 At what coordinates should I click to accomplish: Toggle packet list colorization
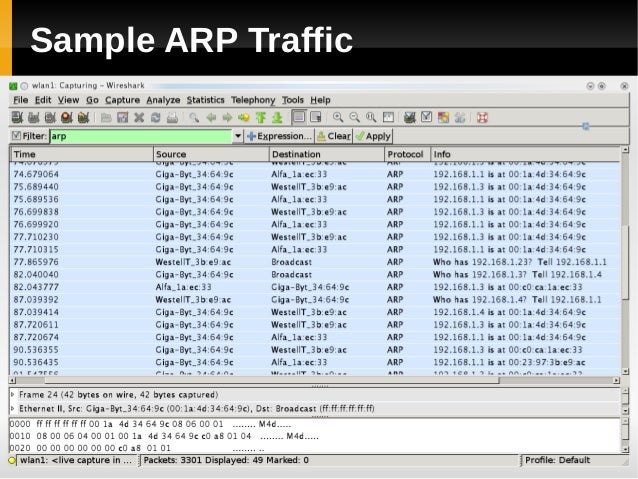[299, 117]
